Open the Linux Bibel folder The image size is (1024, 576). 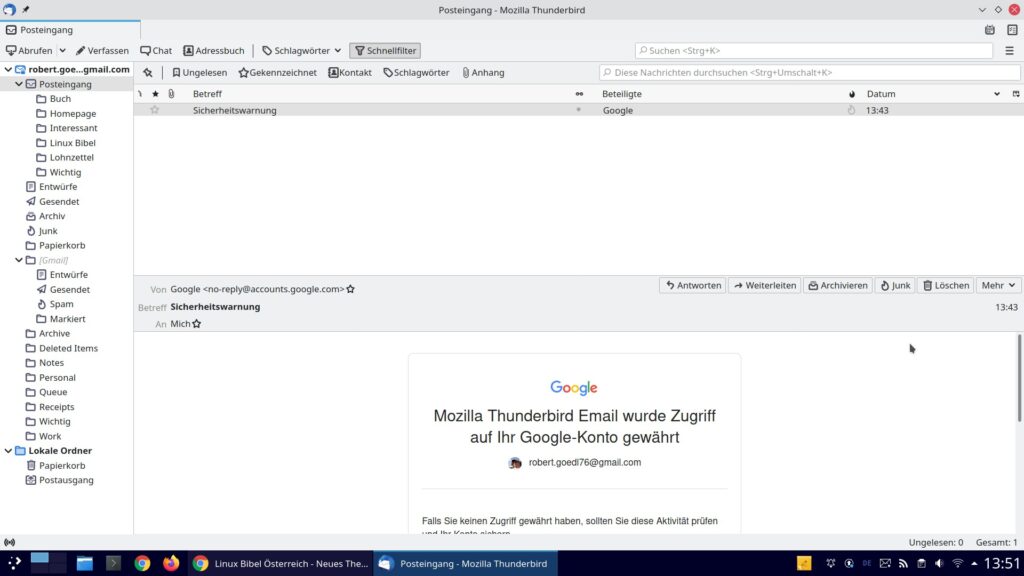72,143
